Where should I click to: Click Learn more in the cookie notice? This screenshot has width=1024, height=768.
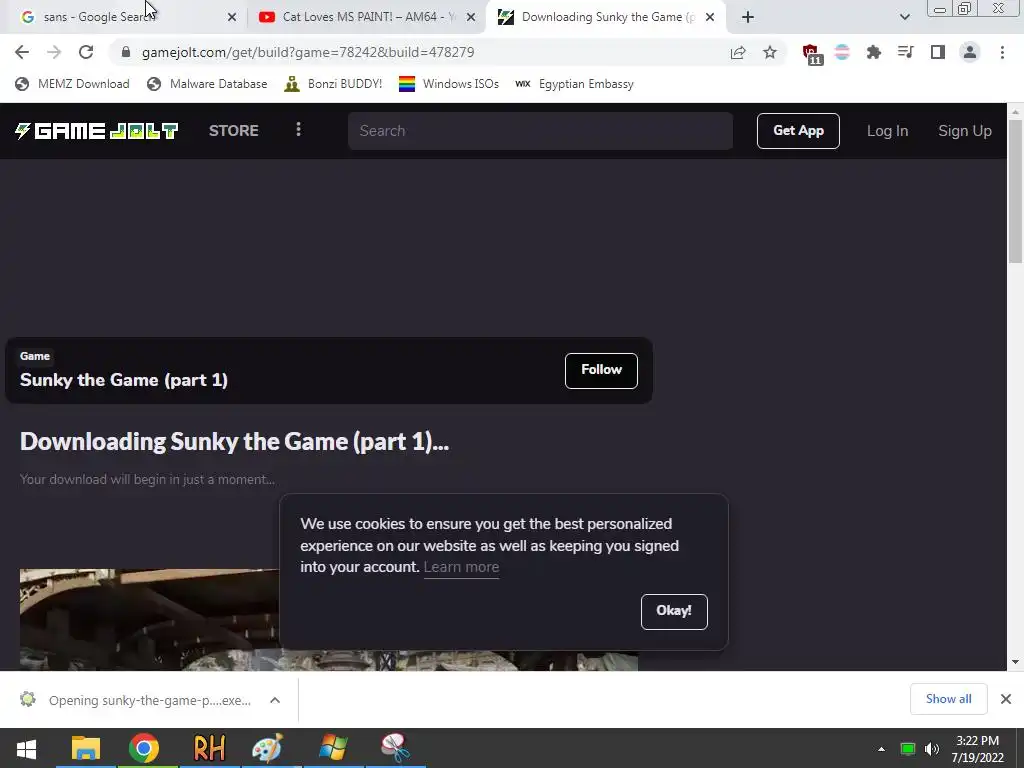click(x=461, y=567)
